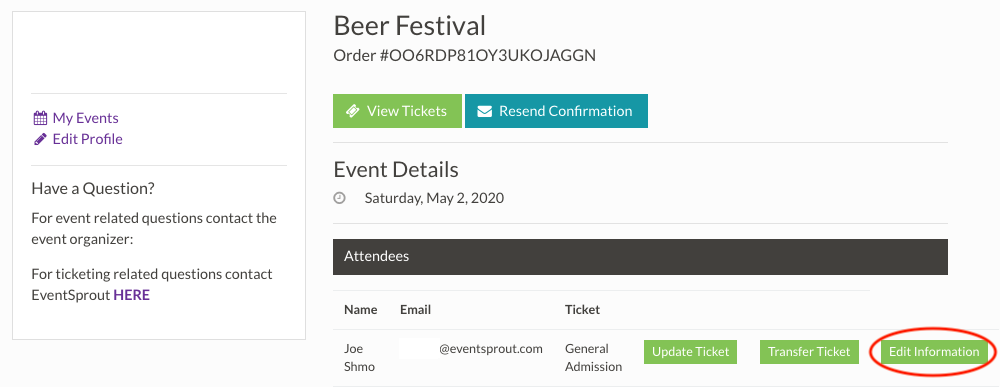
Task: Click the pencil icon beside Edit Profile
Action: coord(40,139)
